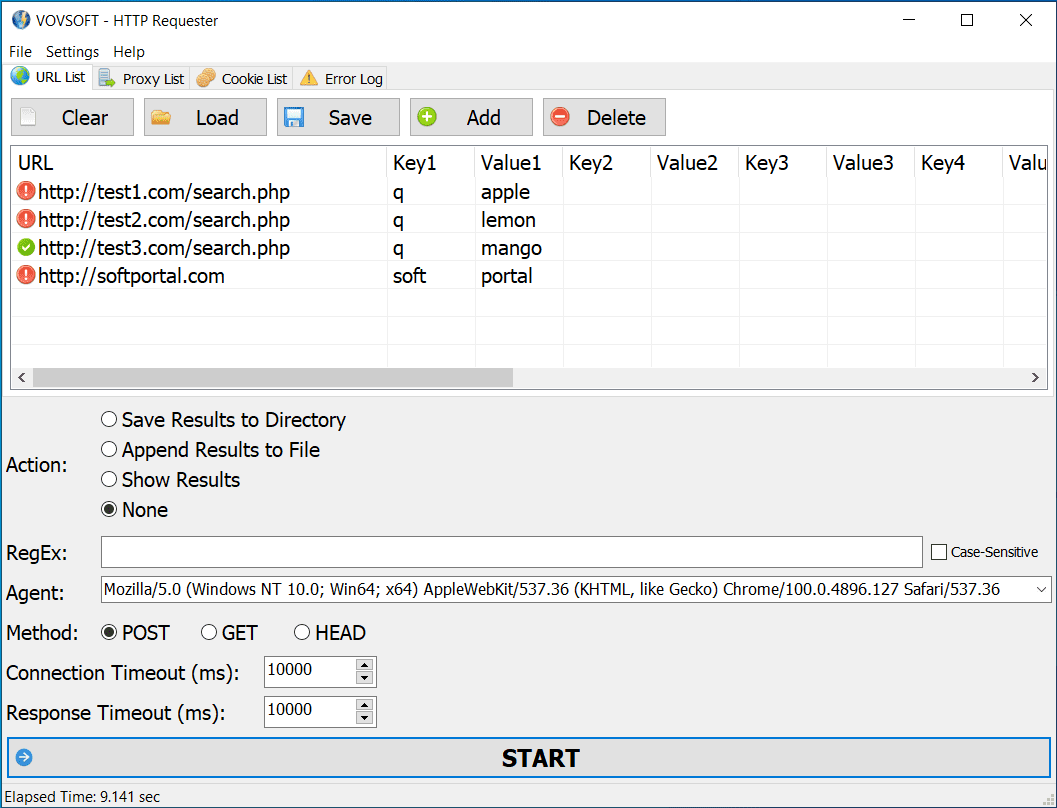
Task: Click the floppy disk icon on Save button
Action: (x=294, y=117)
